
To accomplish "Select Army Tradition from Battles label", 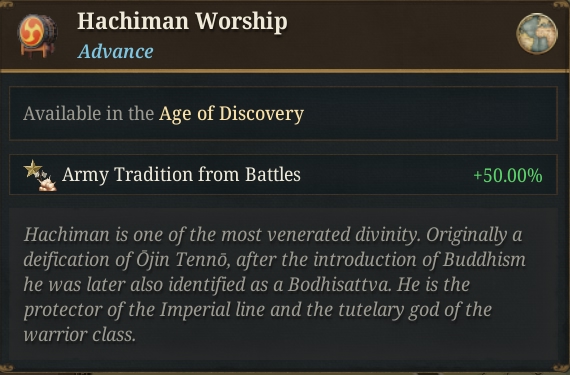I will (181, 175).
